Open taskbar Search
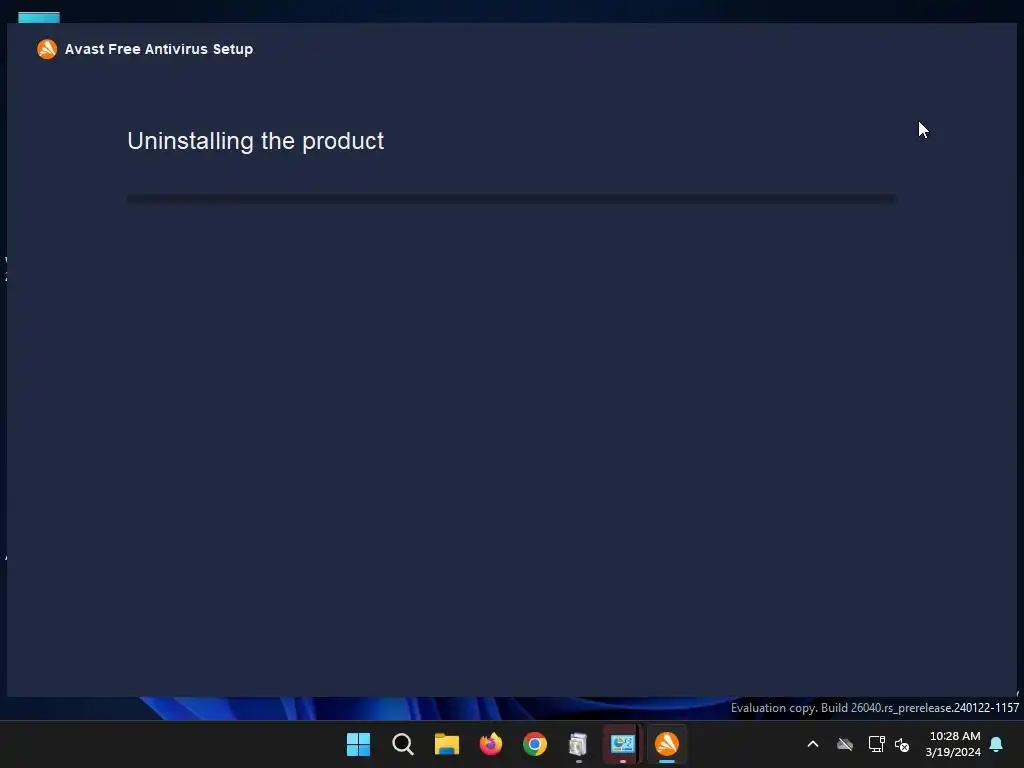This screenshot has height=768, width=1024. pos(403,744)
